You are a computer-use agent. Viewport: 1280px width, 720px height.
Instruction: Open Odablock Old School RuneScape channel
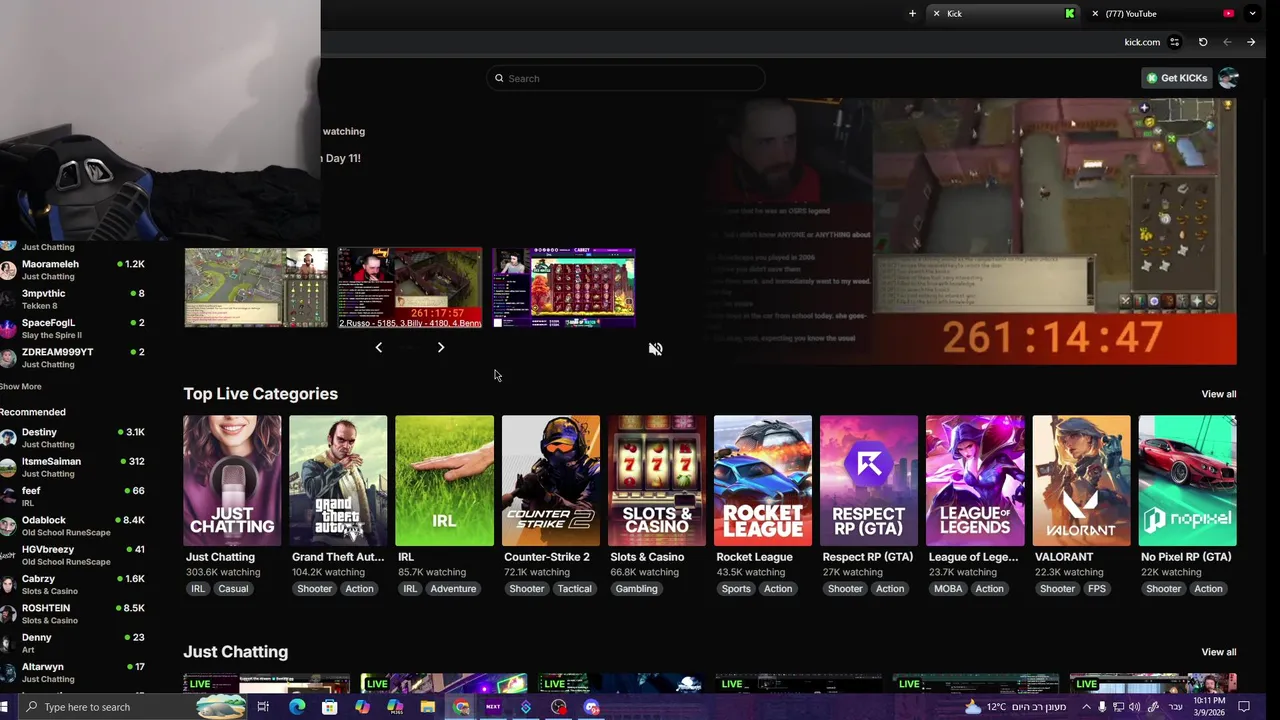(74, 526)
